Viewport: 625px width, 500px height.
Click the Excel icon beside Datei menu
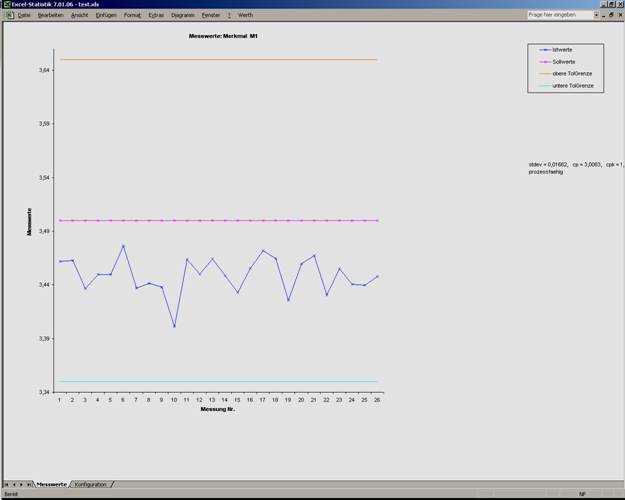pos(7,15)
